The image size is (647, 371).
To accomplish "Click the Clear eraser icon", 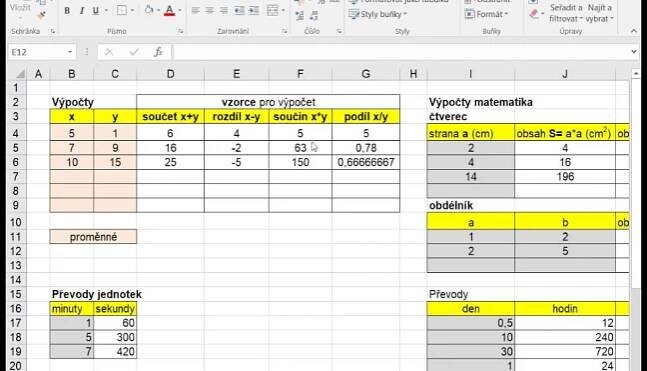I will pos(534,14).
